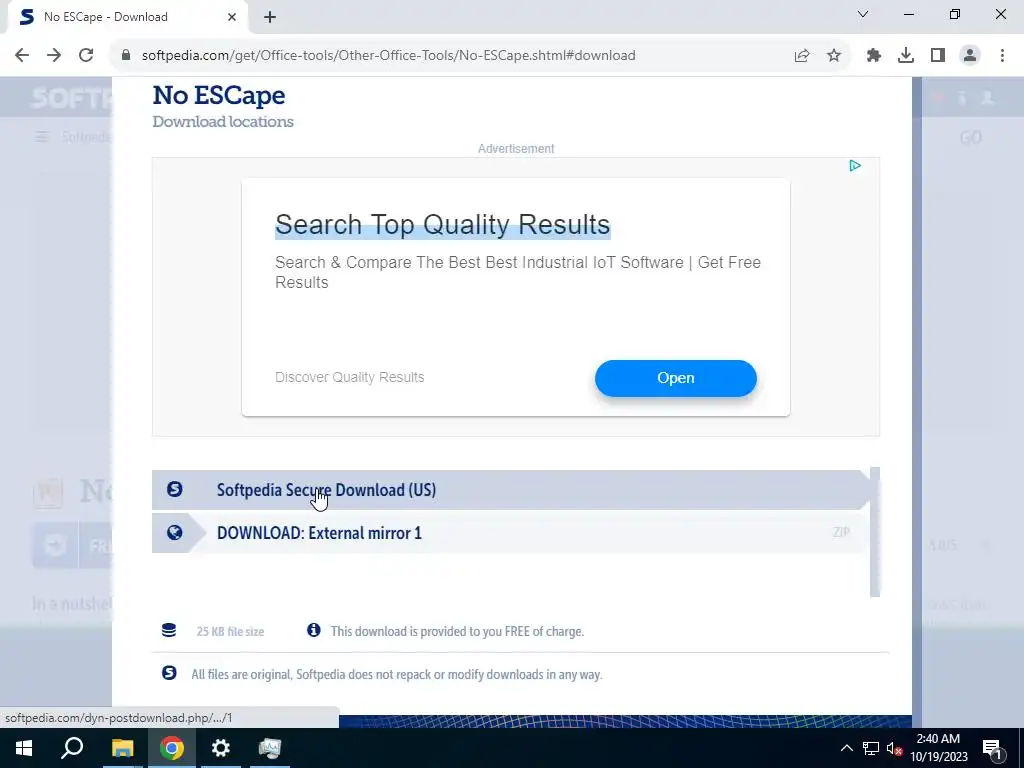Click the muted volume tray icon

tap(894, 748)
